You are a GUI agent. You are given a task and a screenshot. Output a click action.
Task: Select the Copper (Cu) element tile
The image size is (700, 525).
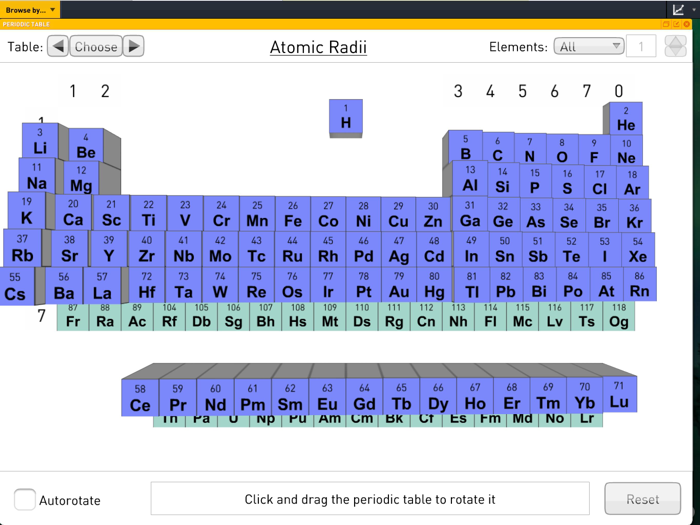click(398, 214)
